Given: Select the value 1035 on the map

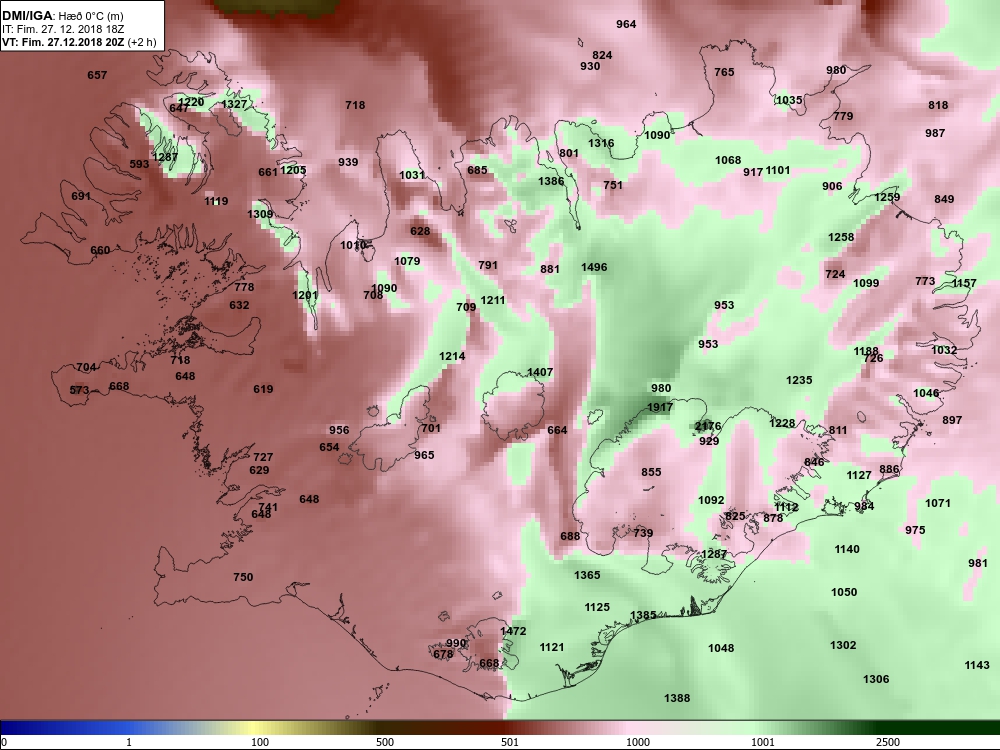Looking at the screenshot, I should point(789,100).
